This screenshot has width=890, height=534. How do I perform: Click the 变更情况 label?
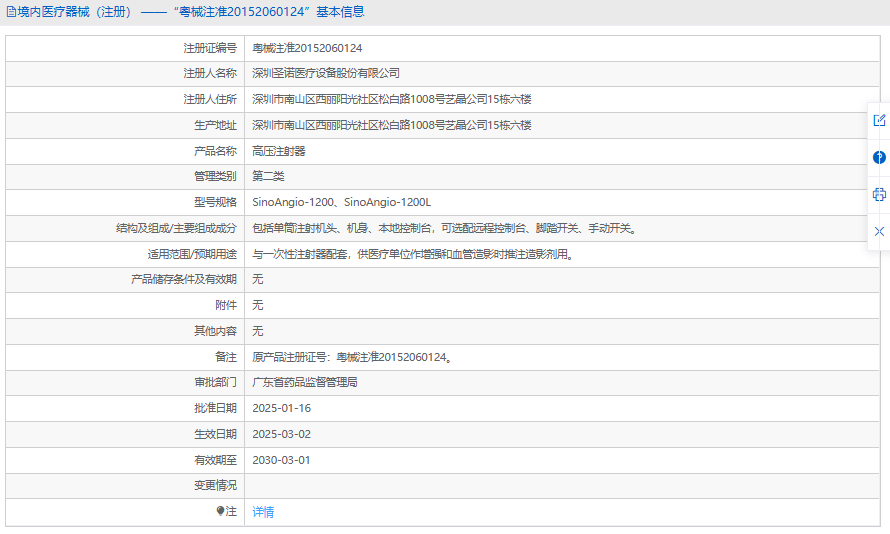(x=215, y=486)
